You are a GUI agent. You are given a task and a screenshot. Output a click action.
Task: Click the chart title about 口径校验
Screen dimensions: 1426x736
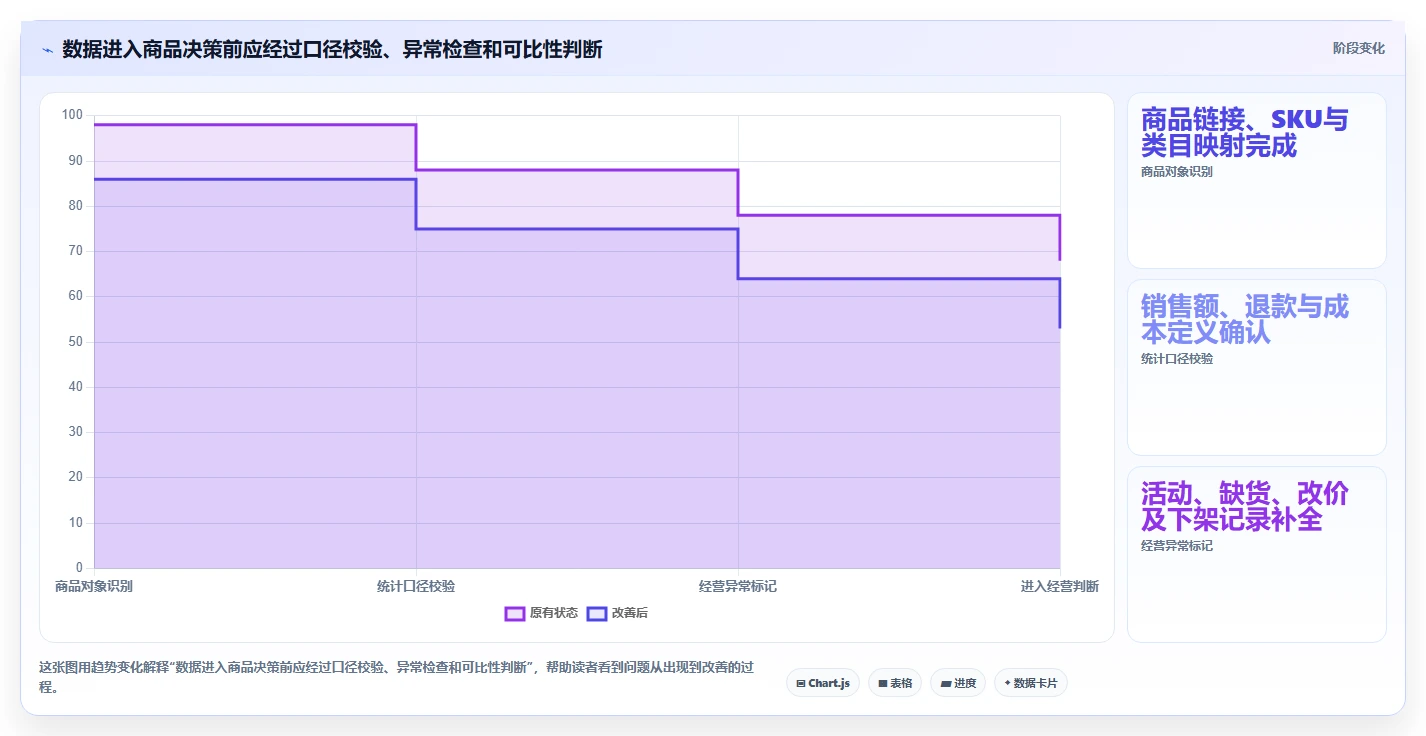[332, 49]
